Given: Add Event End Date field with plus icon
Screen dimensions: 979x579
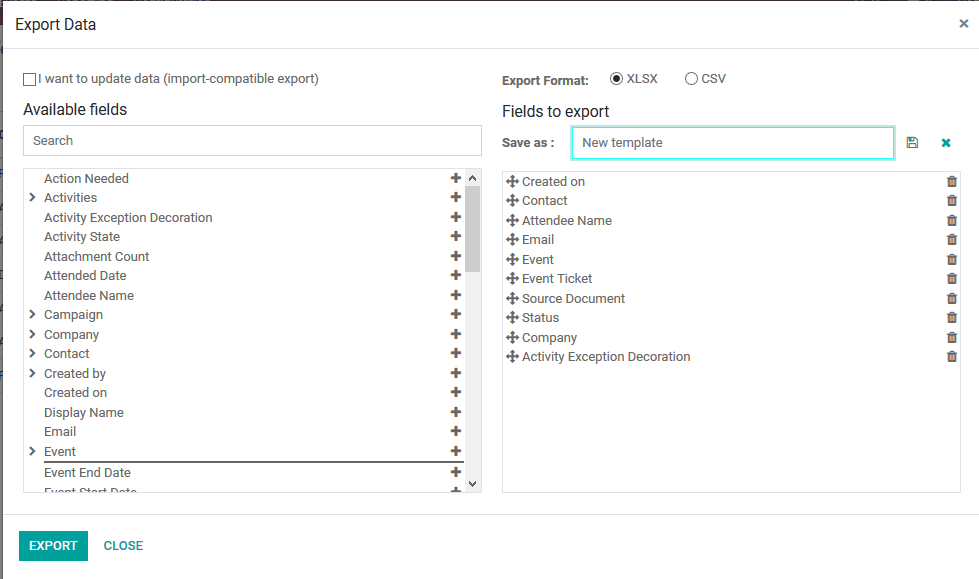Looking at the screenshot, I should (456, 472).
